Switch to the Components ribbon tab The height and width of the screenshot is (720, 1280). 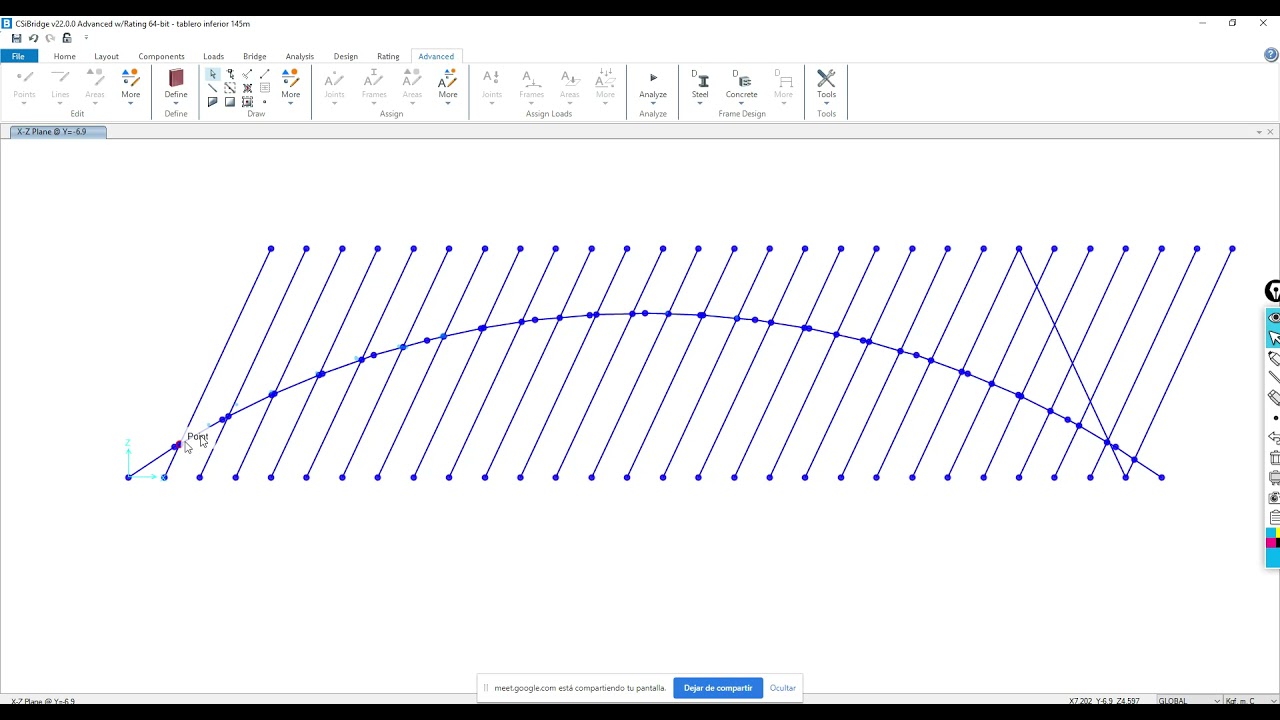click(161, 56)
